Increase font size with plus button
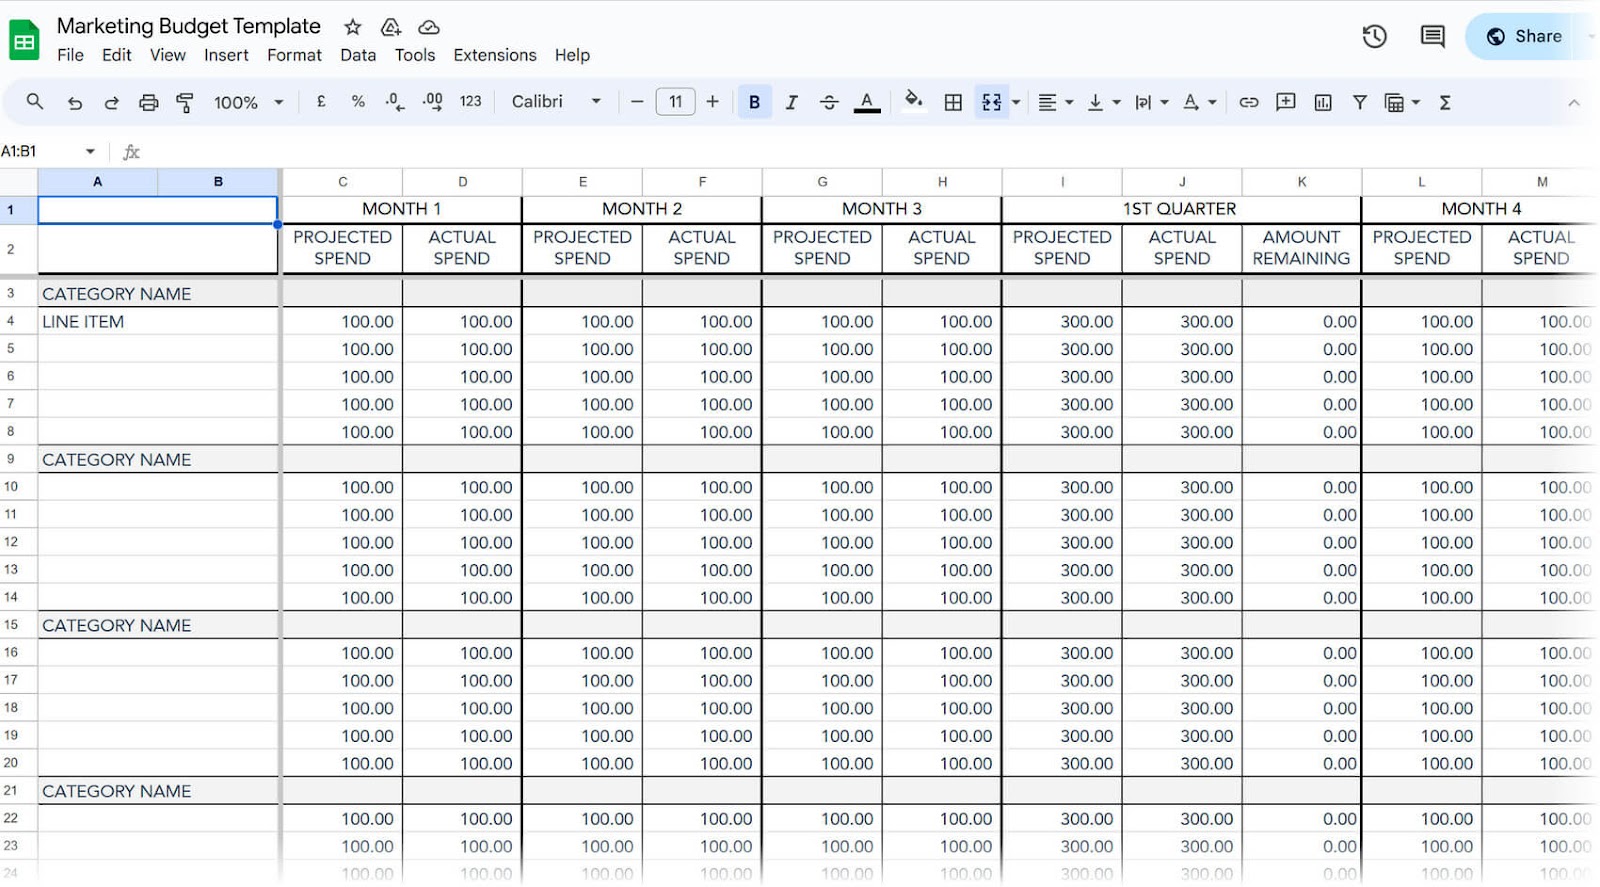The image size is (1600, 887). 712,102
